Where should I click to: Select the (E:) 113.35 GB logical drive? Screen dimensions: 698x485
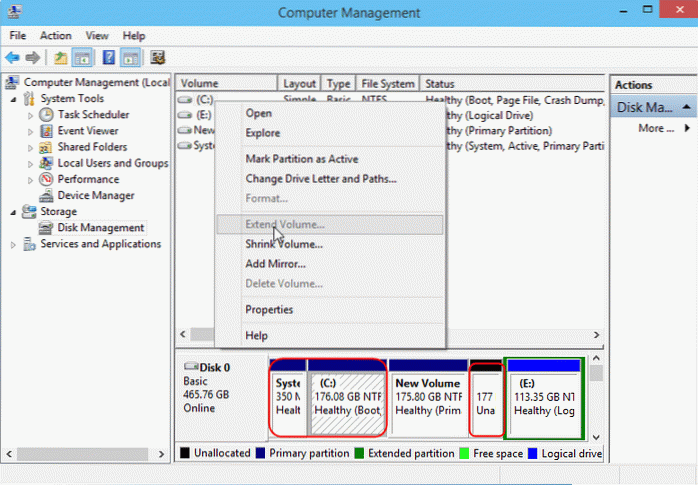(544, 398)
